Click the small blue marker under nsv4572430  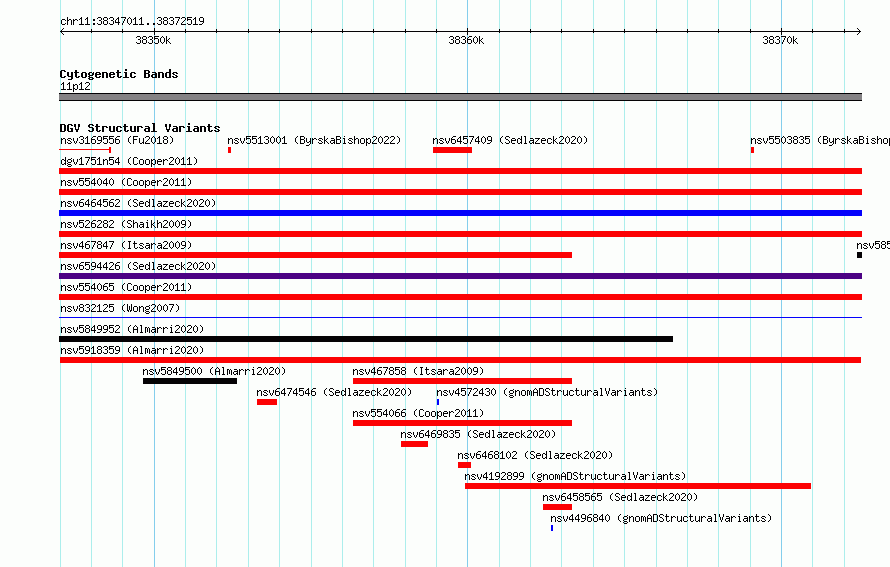click(x=438, y=402)
